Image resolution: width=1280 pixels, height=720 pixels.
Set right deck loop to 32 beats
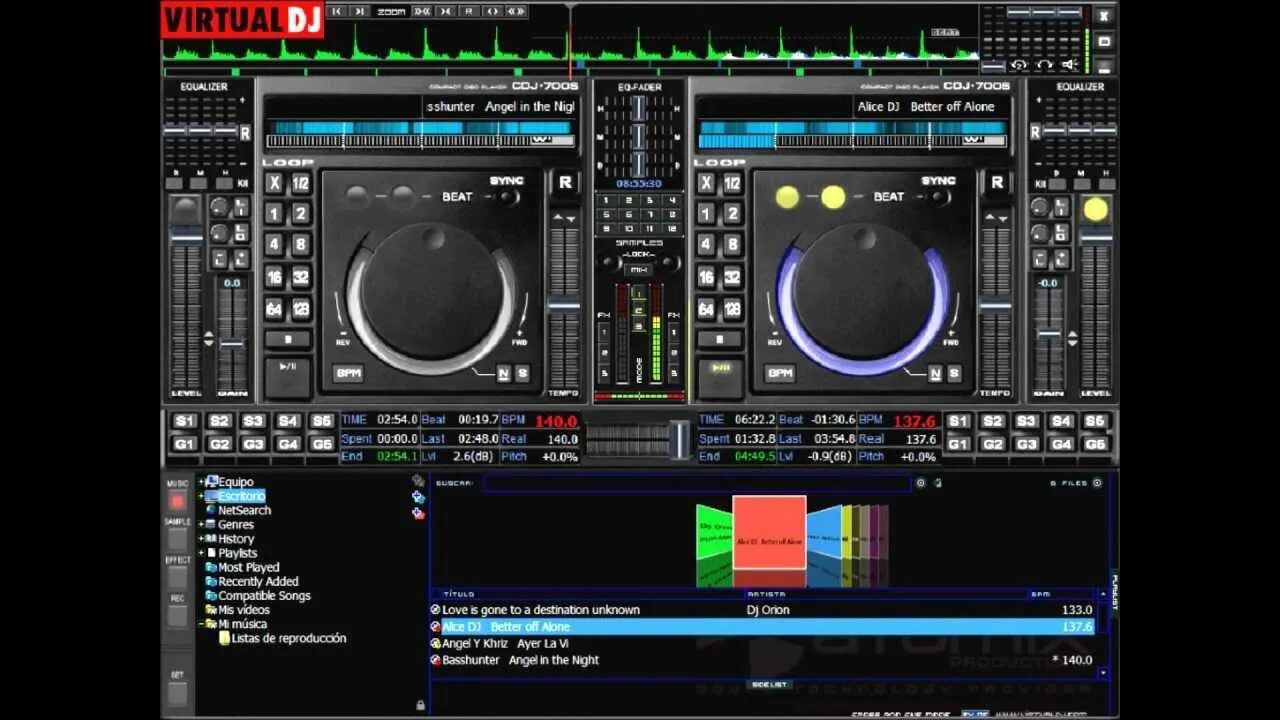point(733,277)
